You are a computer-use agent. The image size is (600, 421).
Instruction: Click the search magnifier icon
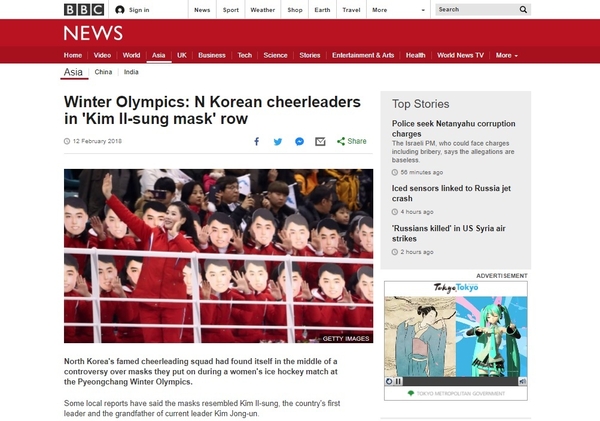point(523,10)
